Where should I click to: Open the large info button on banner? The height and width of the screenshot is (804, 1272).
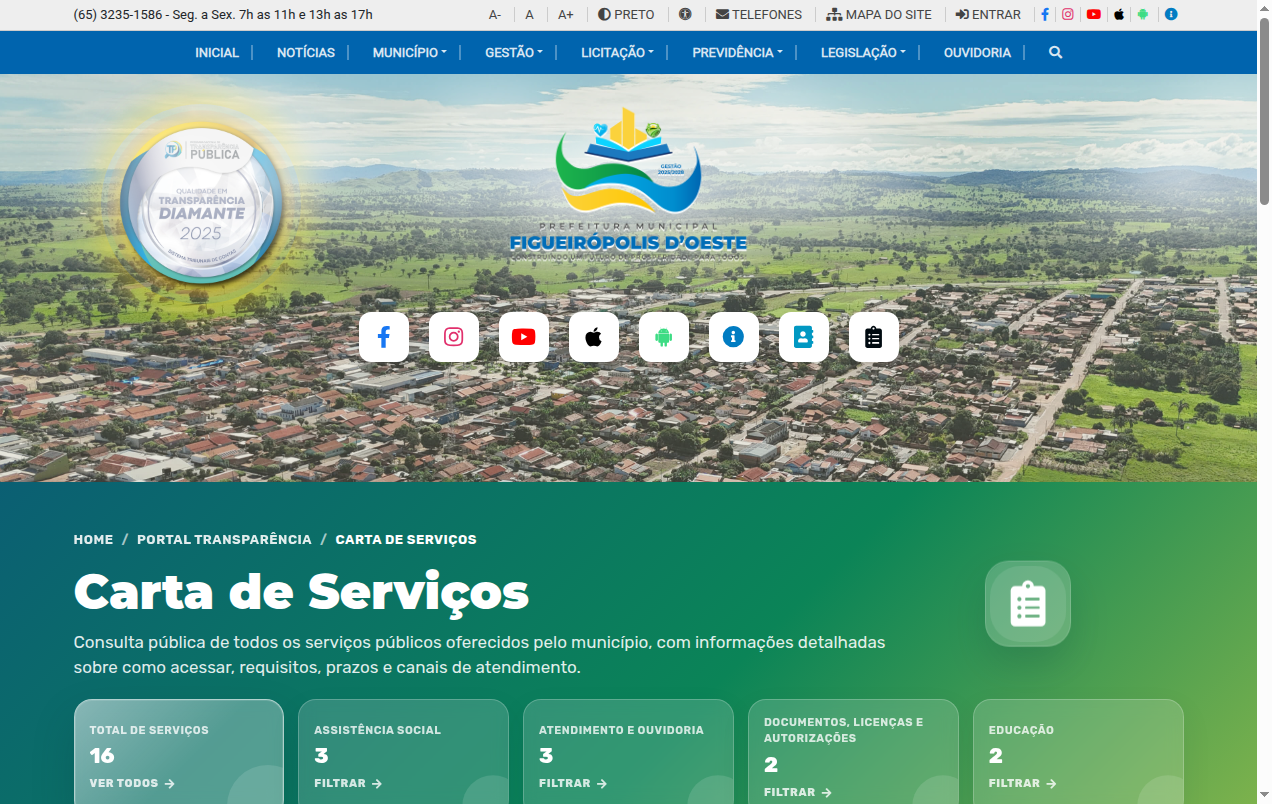click(734, 337)
